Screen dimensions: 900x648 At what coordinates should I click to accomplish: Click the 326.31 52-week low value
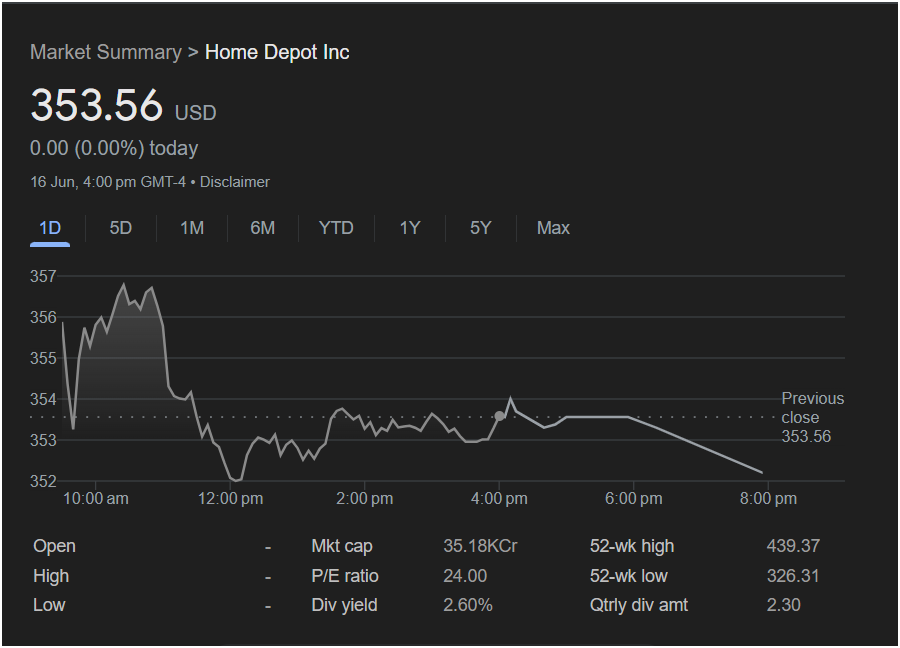point(793,576)
